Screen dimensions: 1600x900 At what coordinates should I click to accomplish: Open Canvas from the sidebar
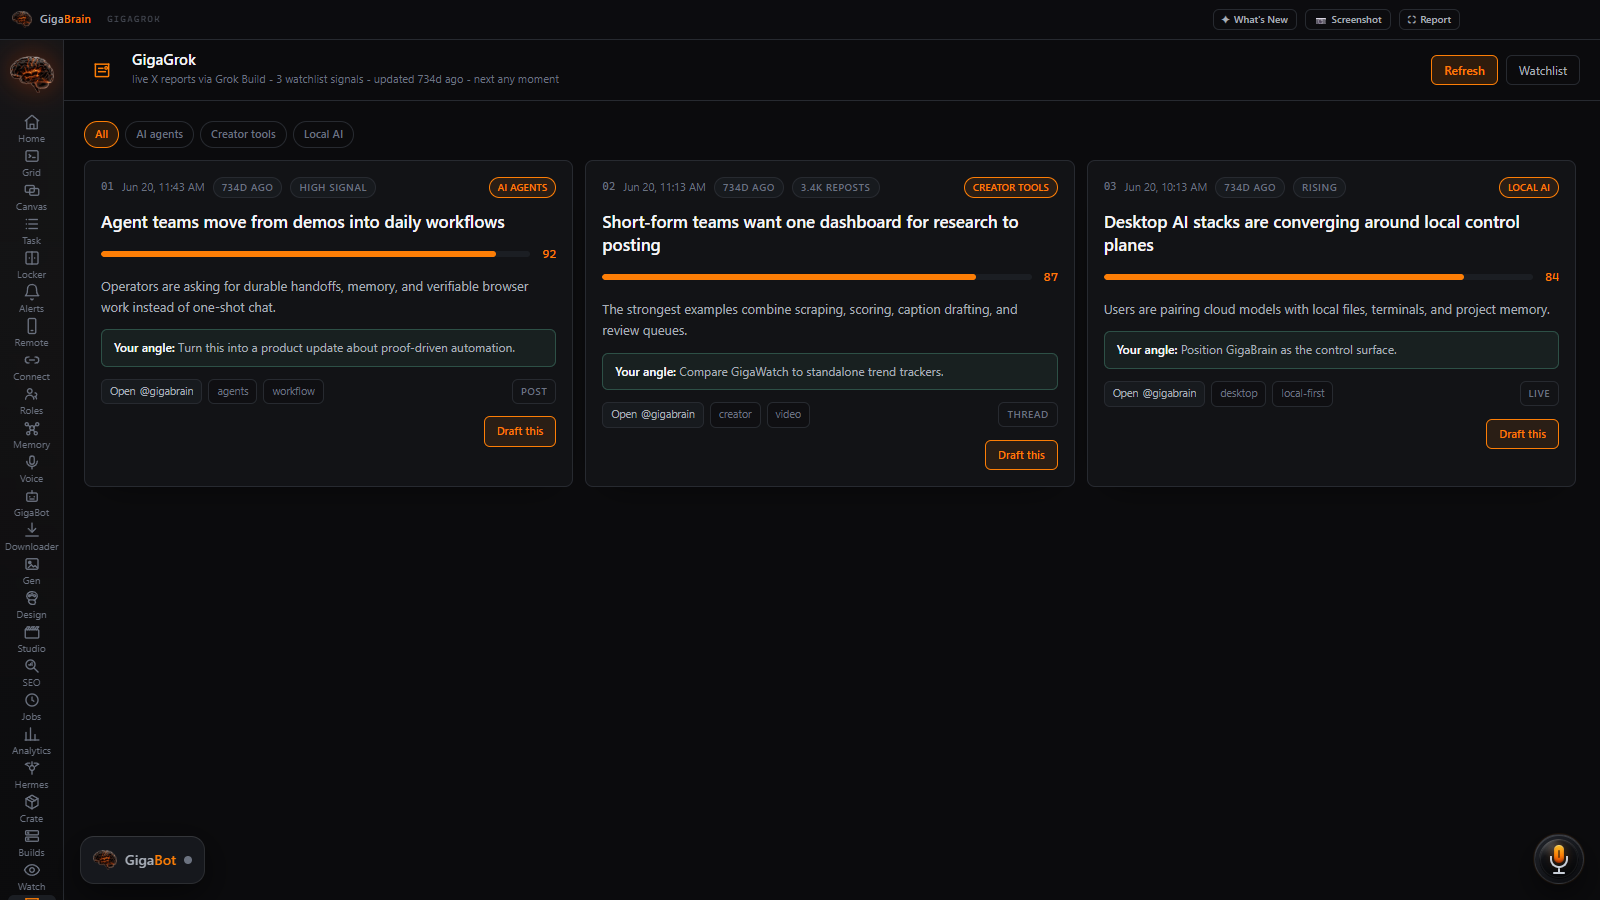(31, 196)
